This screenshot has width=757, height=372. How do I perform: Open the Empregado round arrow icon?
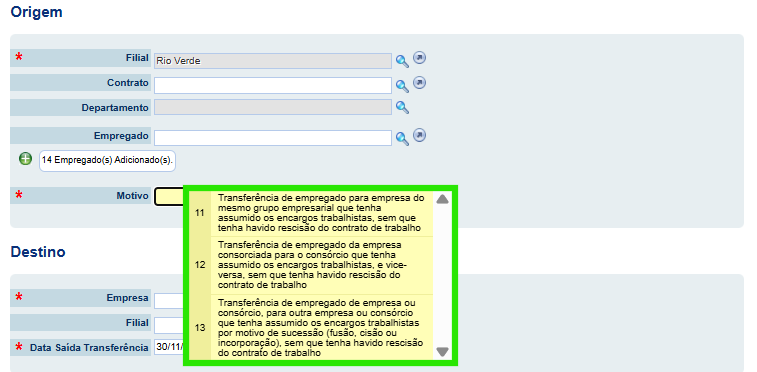tap(419, 136)
